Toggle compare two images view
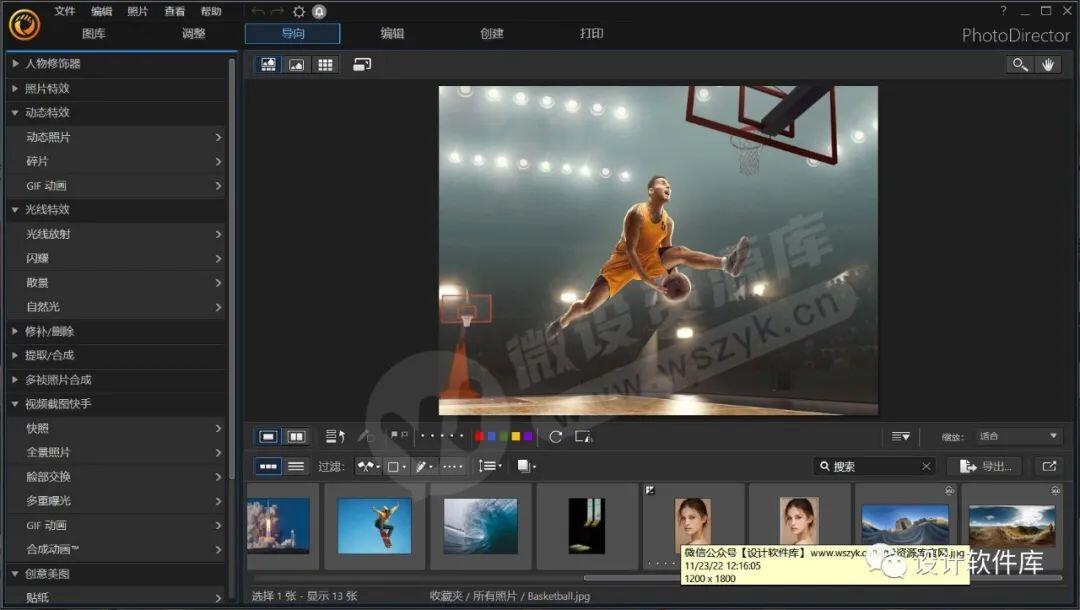This screenshot has height=610, width=1080. [296, 436]
